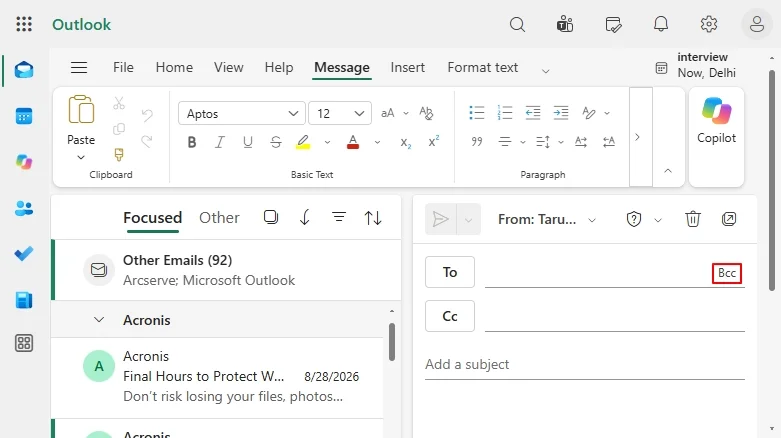Toggle underline formatting
This screenshot has height=438, width=781.
pos(248,143)
